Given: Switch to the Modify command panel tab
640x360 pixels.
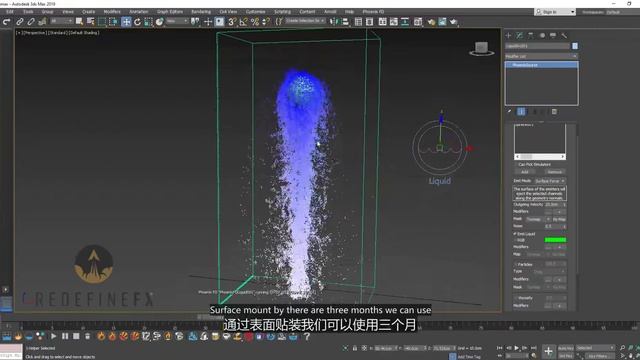Looking at the screenshot, I should point(520,36).
